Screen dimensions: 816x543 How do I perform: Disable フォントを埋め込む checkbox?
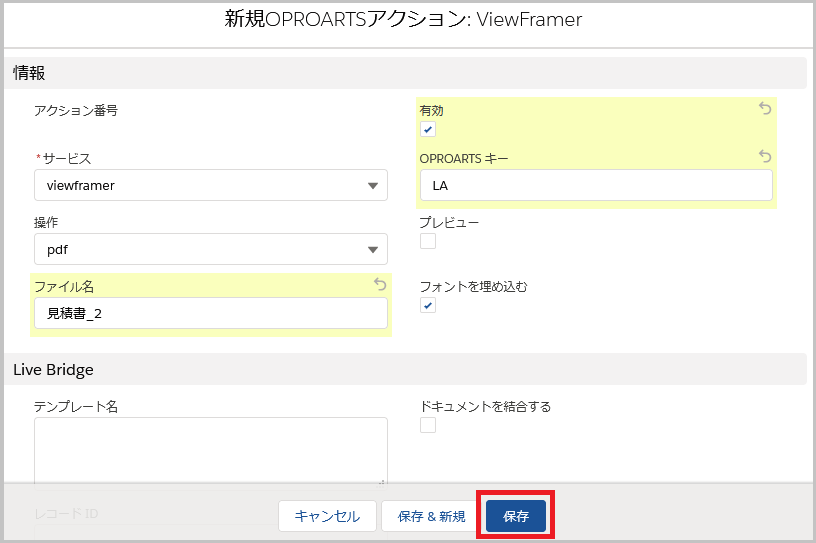click(x=428, y=305)
